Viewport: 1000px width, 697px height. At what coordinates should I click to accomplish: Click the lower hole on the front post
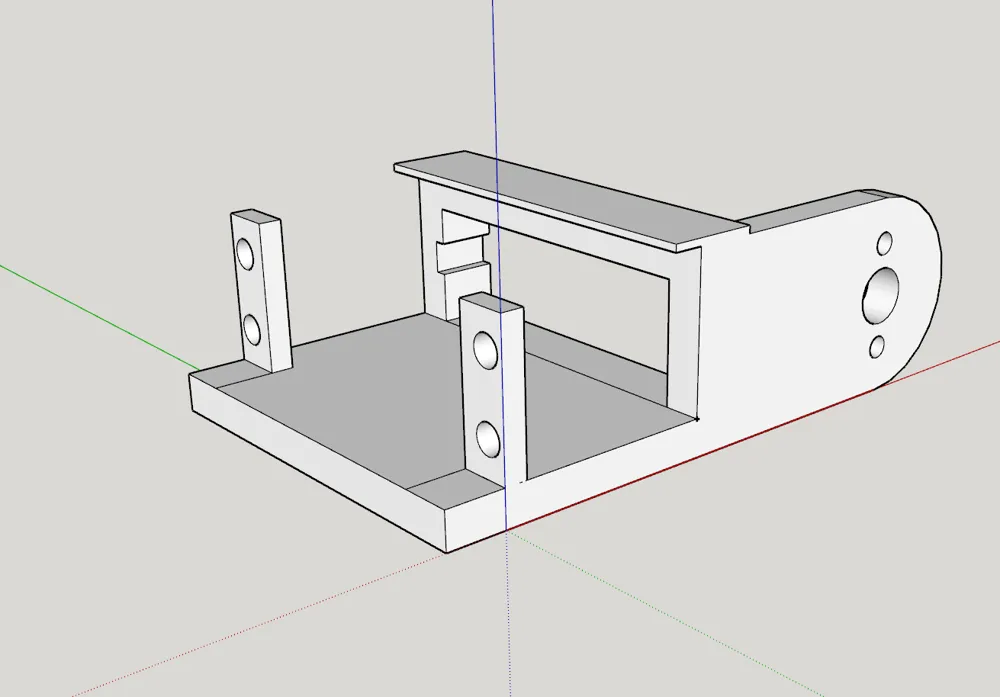click(489, 438)
